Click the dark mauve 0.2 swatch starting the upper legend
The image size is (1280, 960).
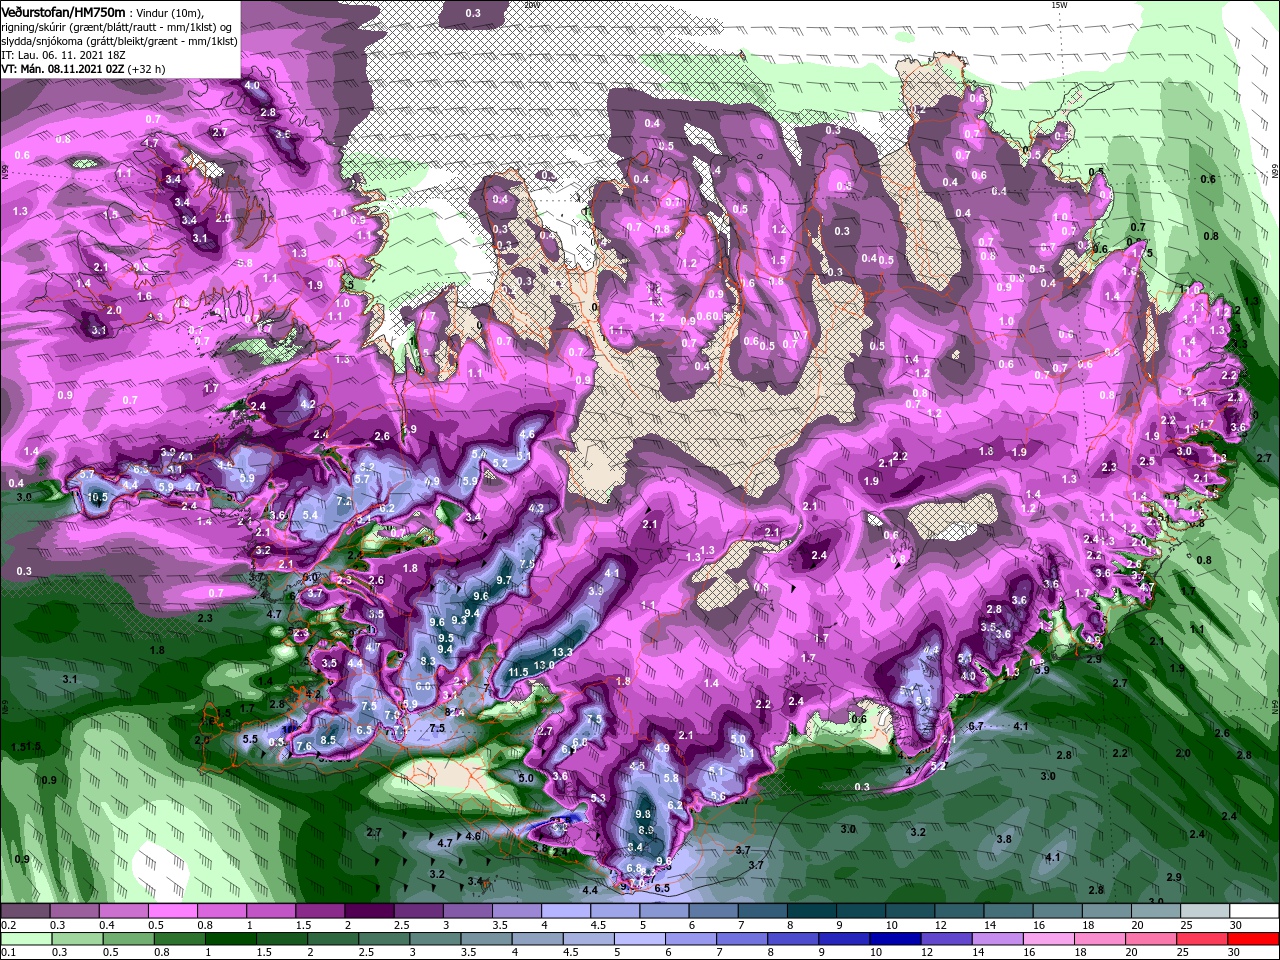pos(26,912)
